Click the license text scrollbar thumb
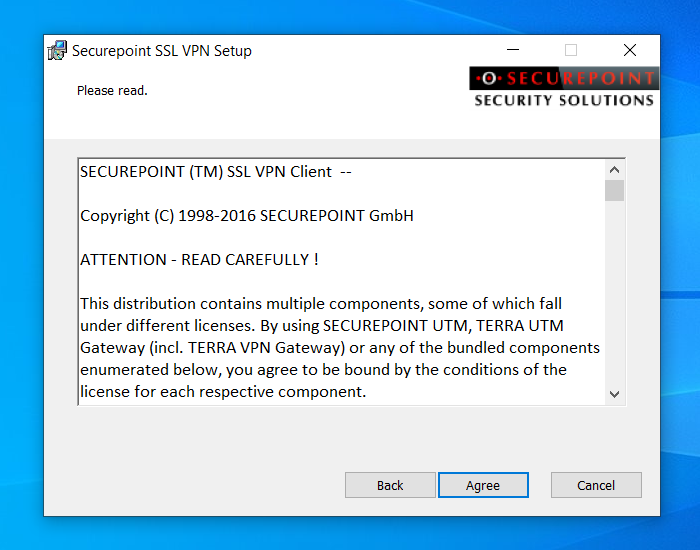 click(614, 191)
